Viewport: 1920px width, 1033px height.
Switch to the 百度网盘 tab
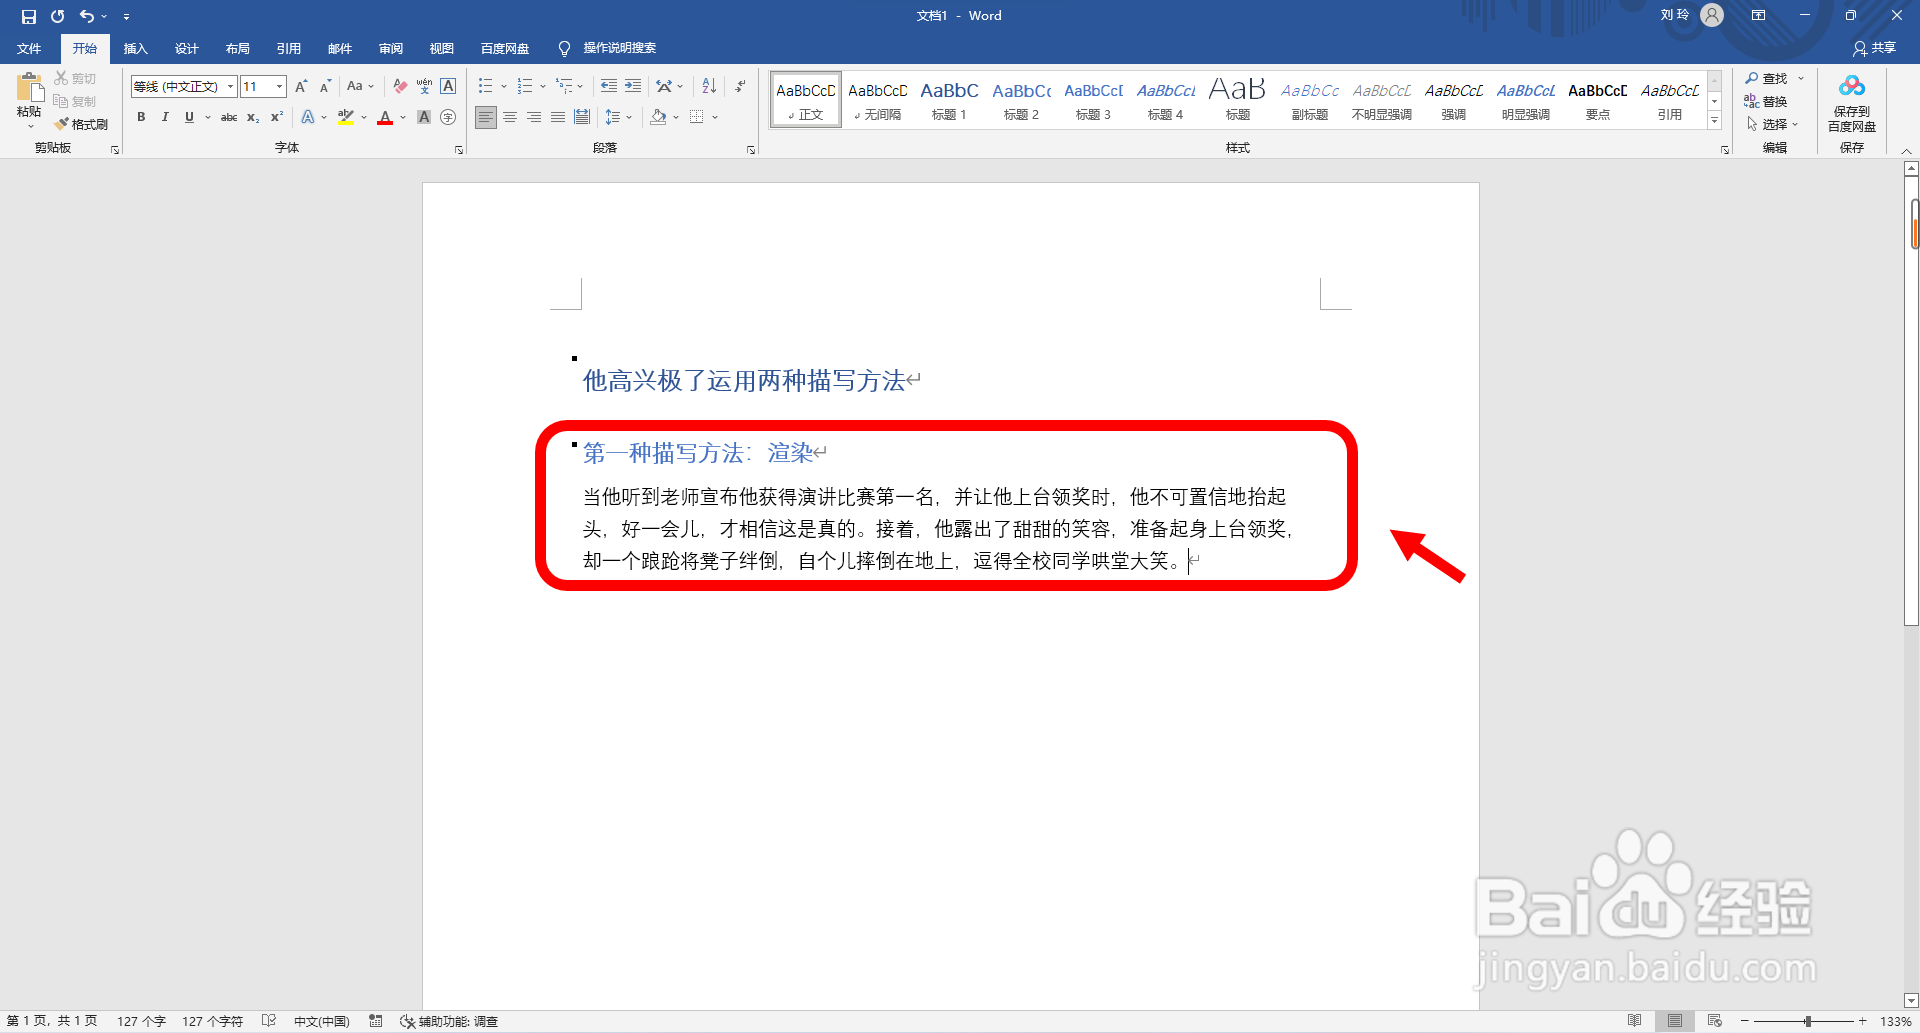tap(505, 48)
